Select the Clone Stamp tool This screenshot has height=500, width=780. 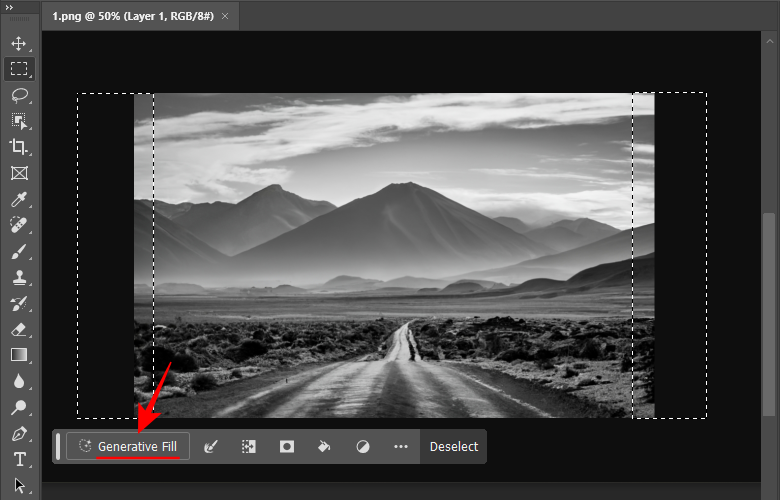click(19, 277)
